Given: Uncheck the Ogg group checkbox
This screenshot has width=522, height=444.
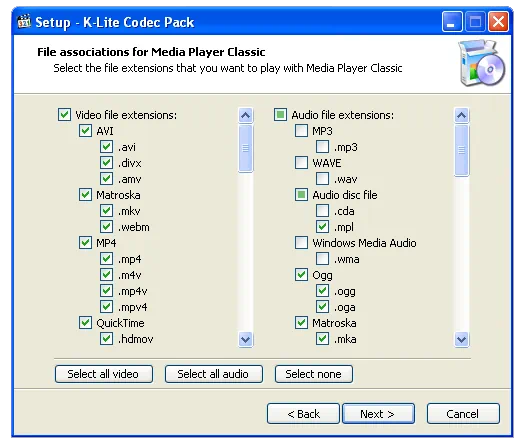Looking at the screenshot, I should coord(301,275).
